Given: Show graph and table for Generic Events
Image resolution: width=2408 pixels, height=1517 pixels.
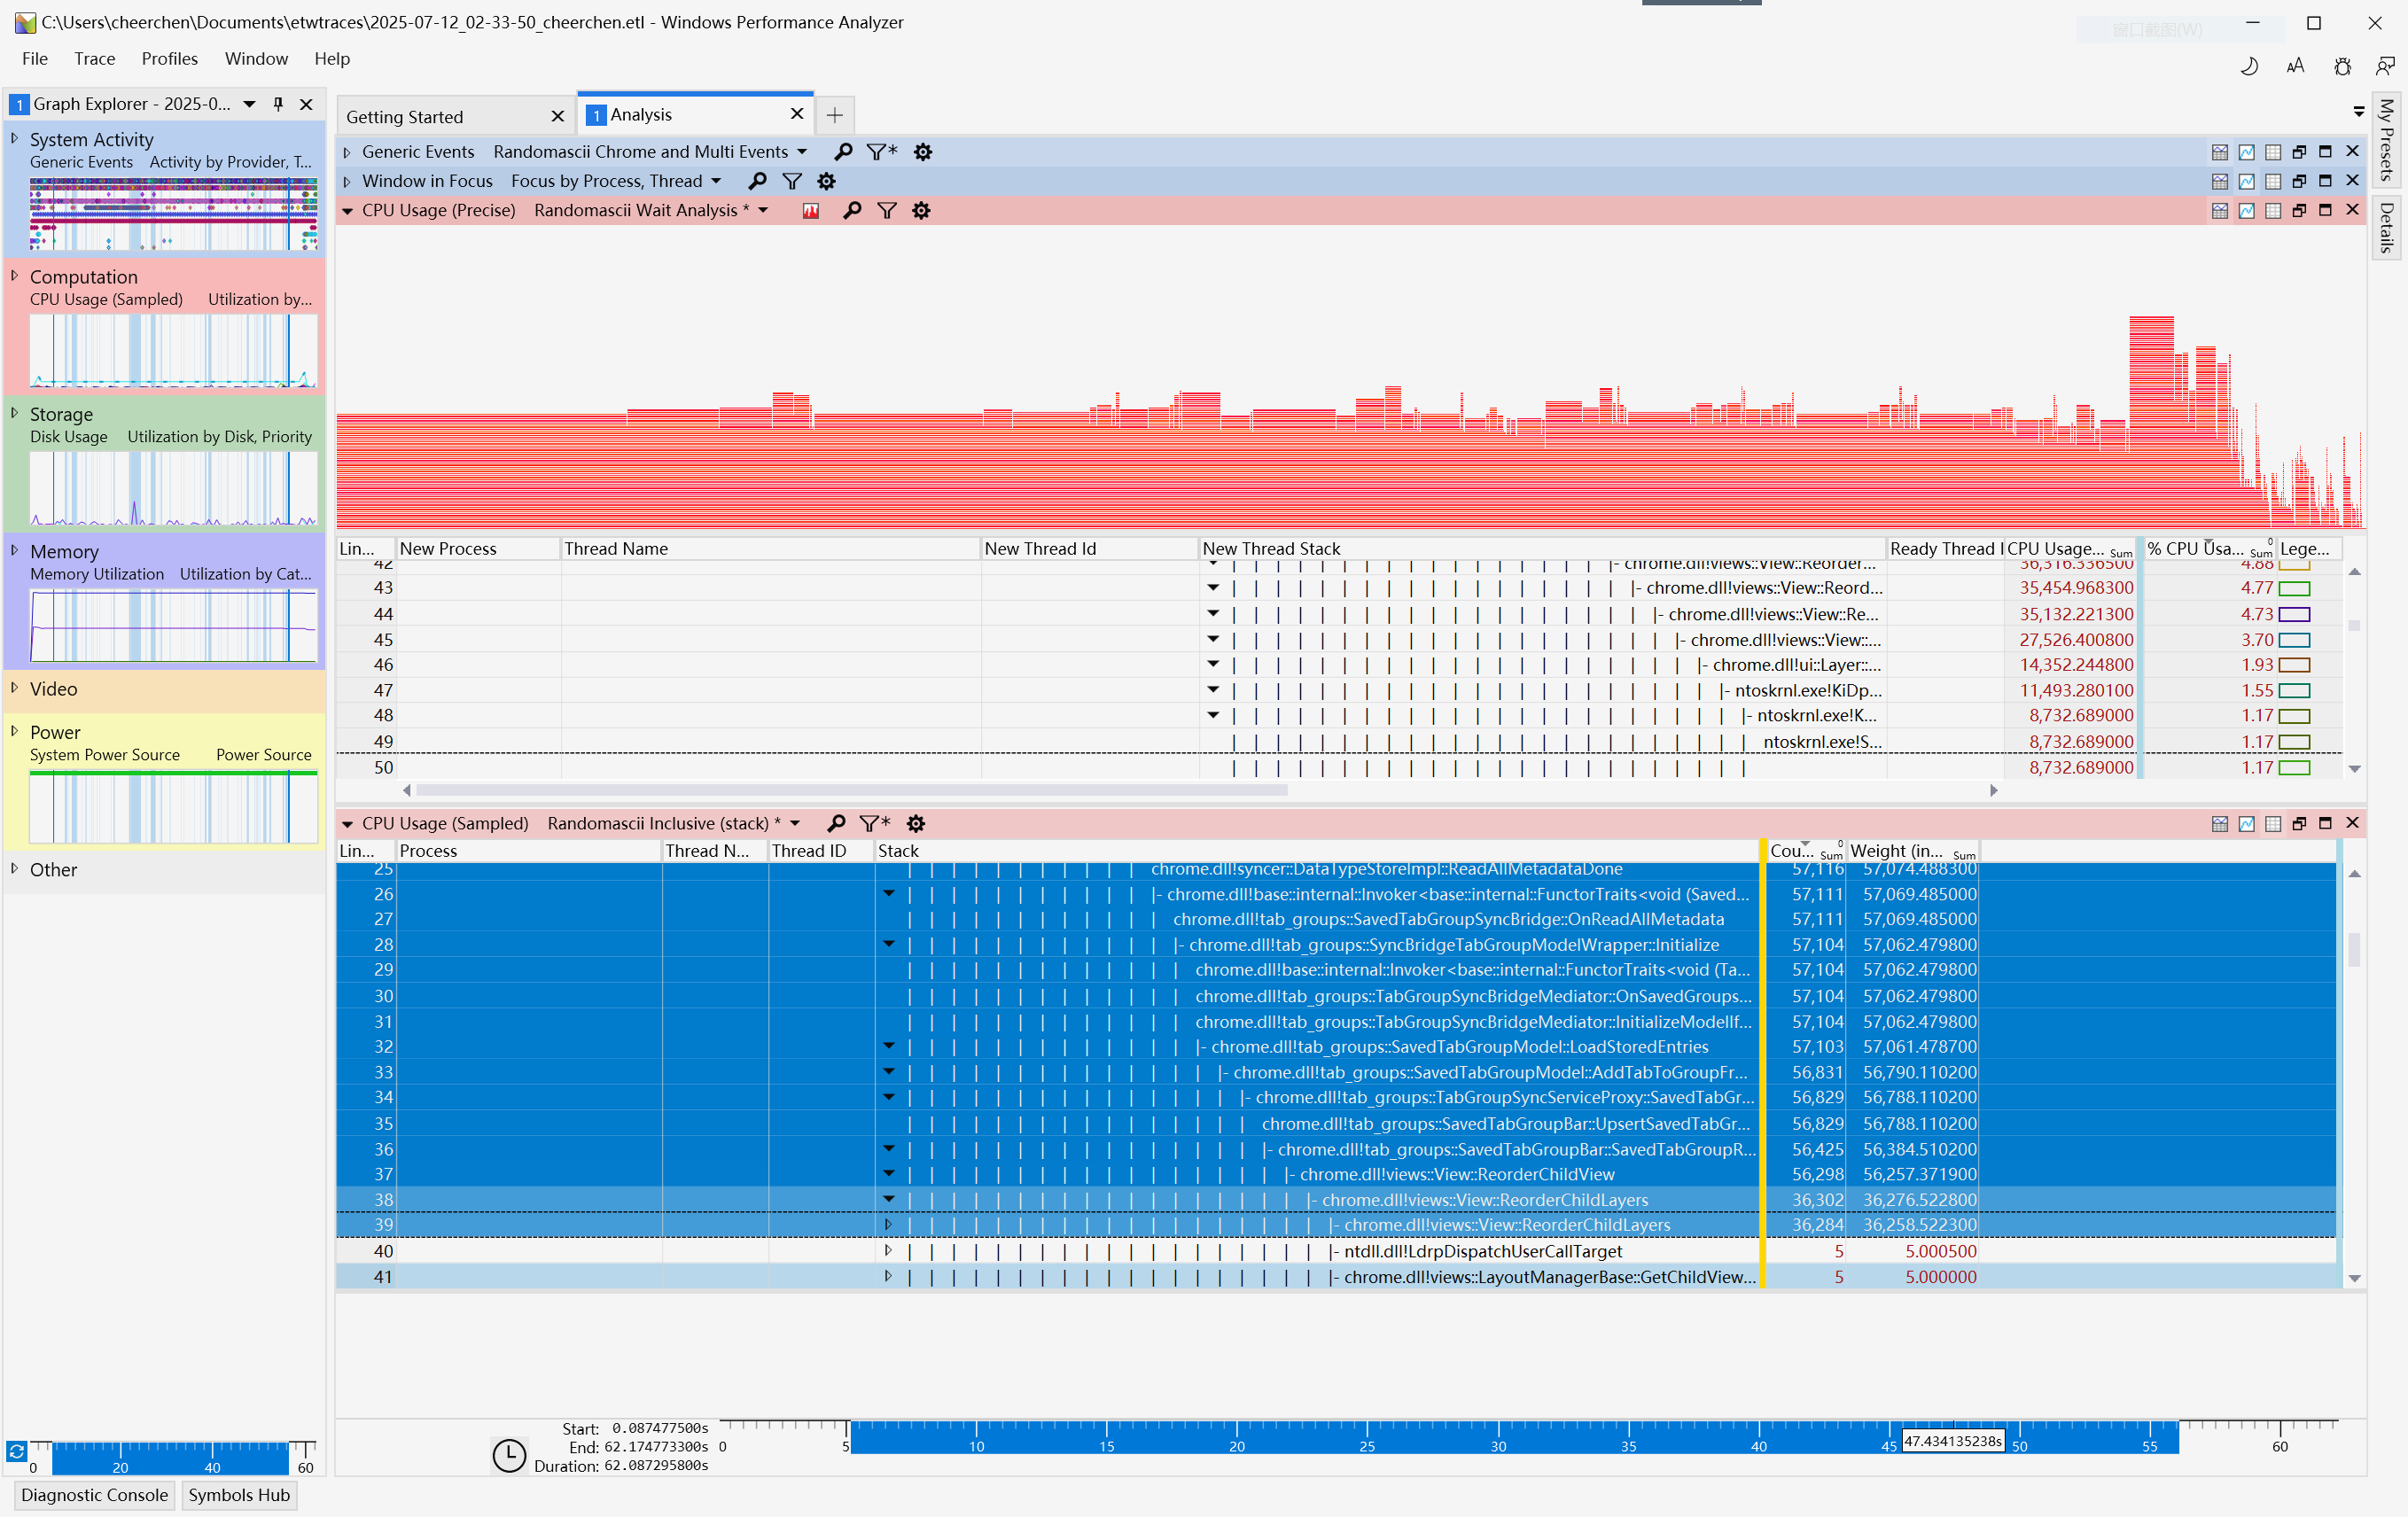Looking at the screenshot, I should point(2220,152).
